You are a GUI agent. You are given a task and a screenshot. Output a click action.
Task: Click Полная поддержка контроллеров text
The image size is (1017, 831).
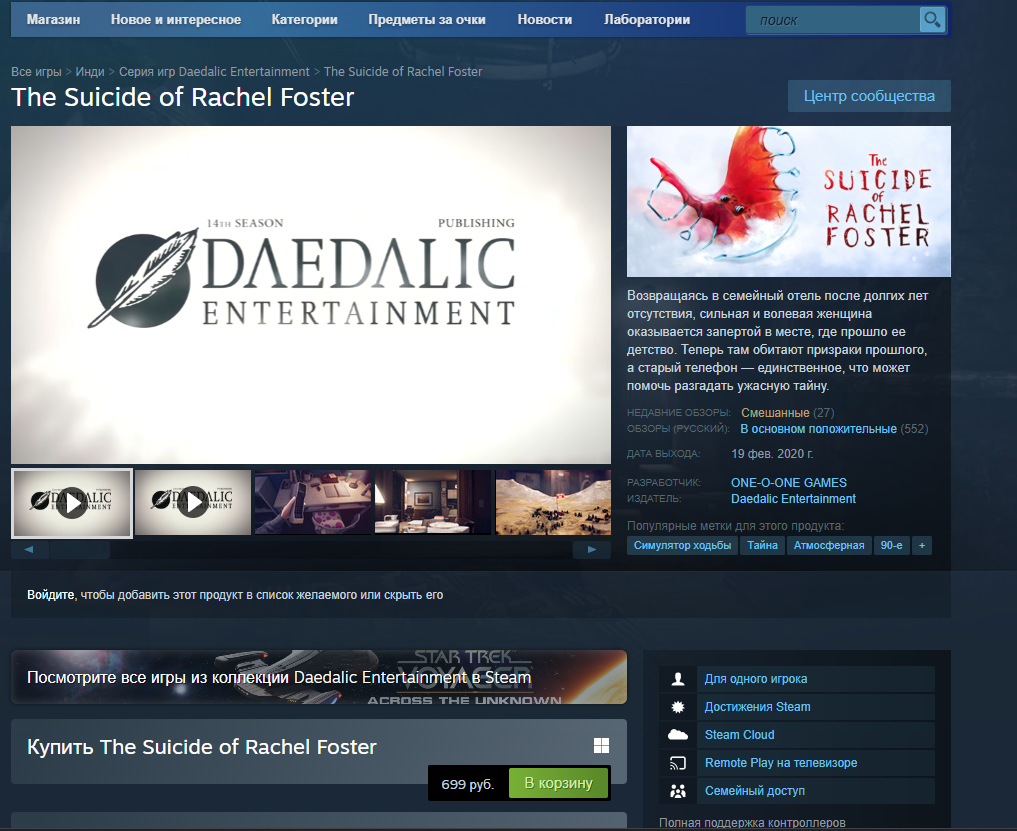coord(752,822)
